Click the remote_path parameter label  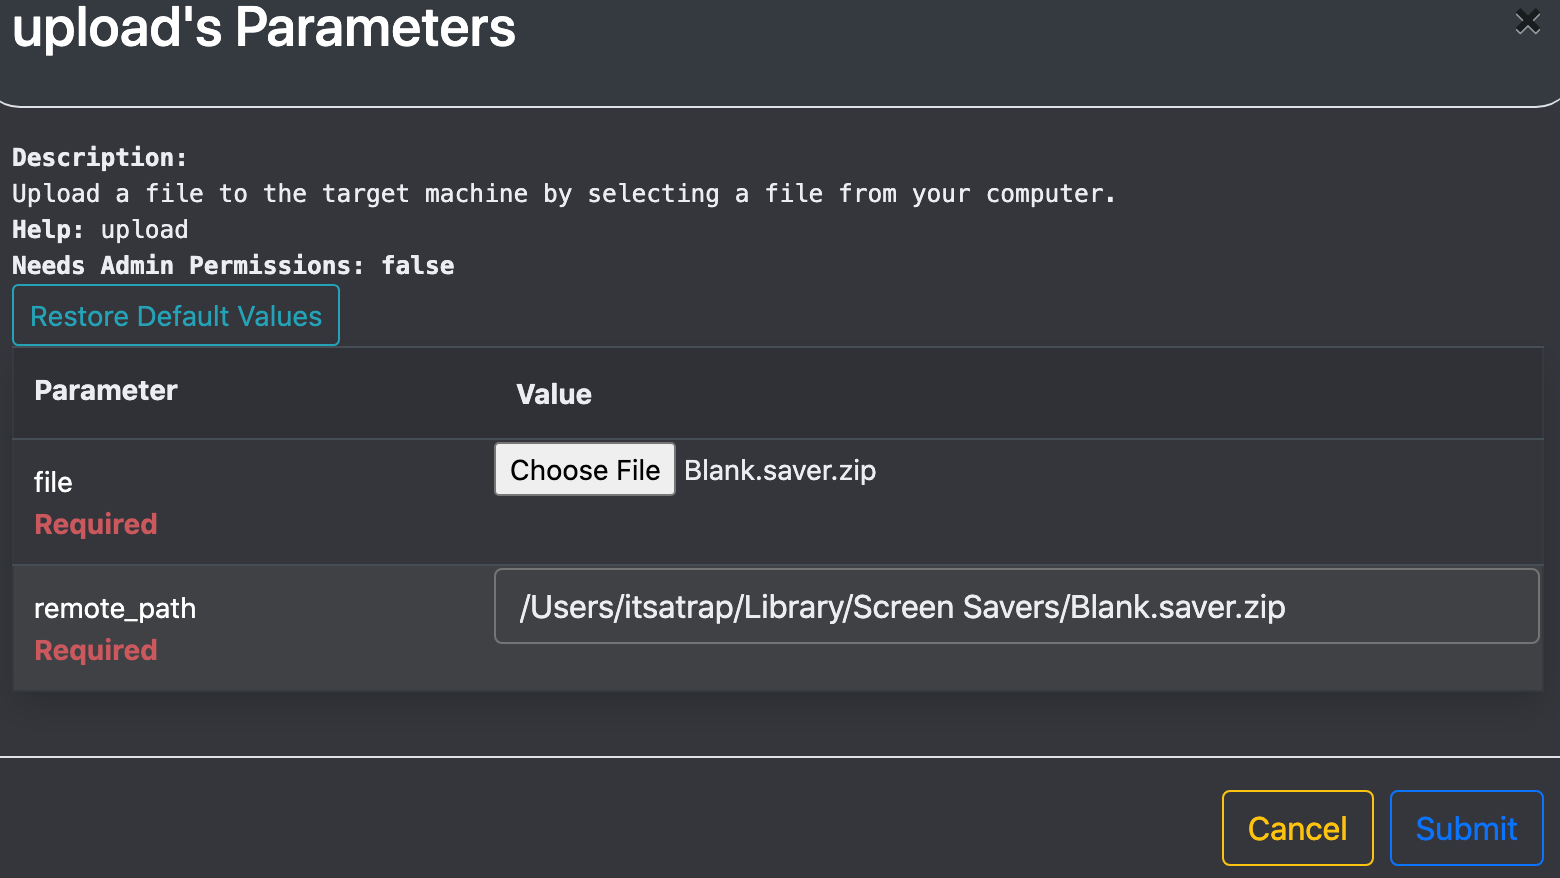pyautogui.click(x=114, y=608)
